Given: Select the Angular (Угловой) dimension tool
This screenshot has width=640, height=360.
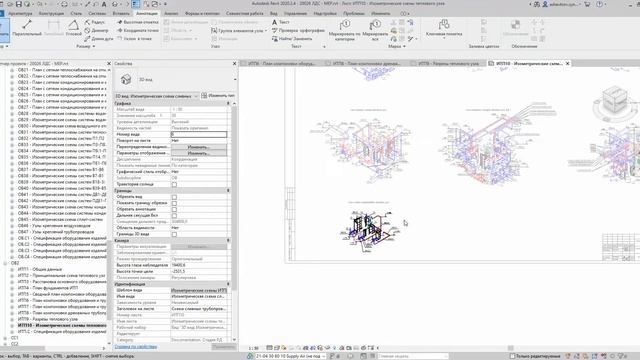Looking at the screenshot, I should 73,28.
